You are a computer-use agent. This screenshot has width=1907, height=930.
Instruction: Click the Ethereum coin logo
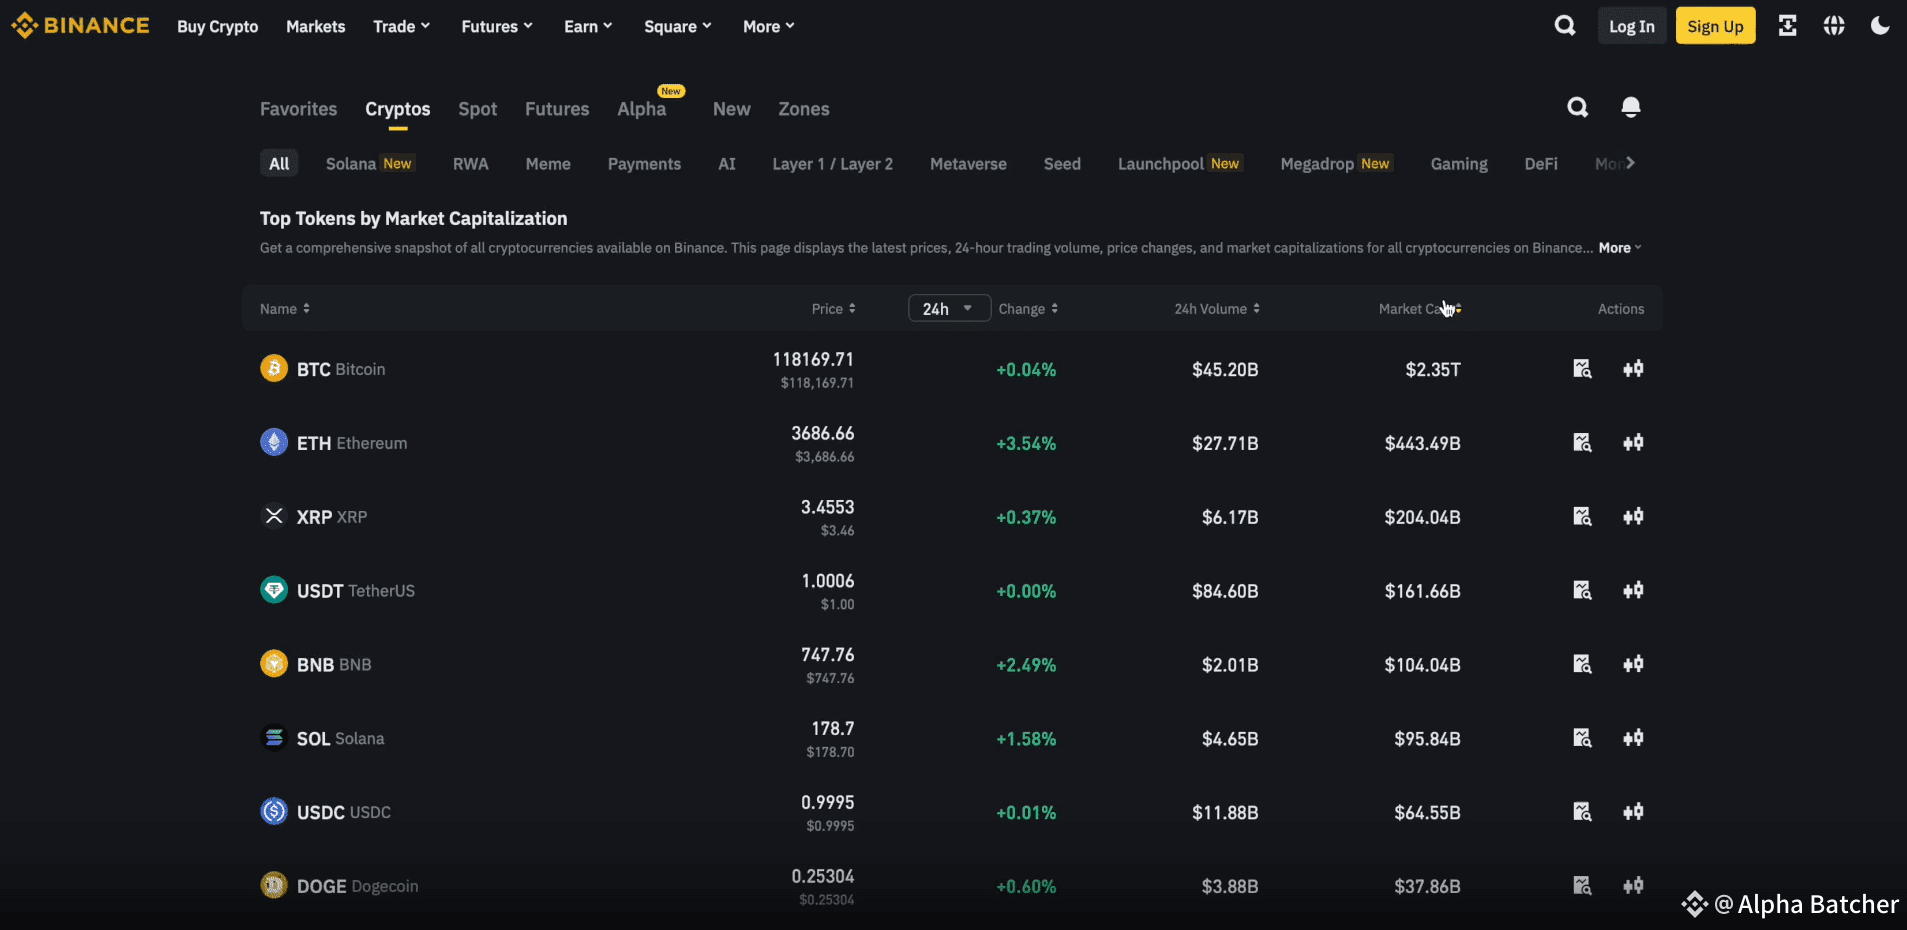pyautogui.click(x=274, y=442)
